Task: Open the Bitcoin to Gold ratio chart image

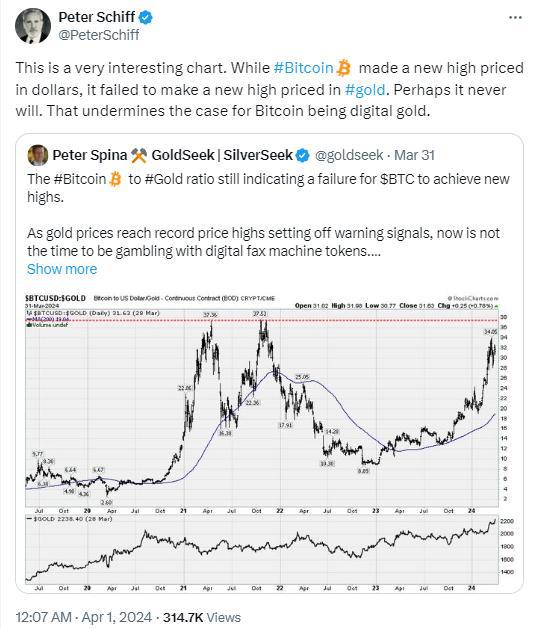Action: (262, 439)
